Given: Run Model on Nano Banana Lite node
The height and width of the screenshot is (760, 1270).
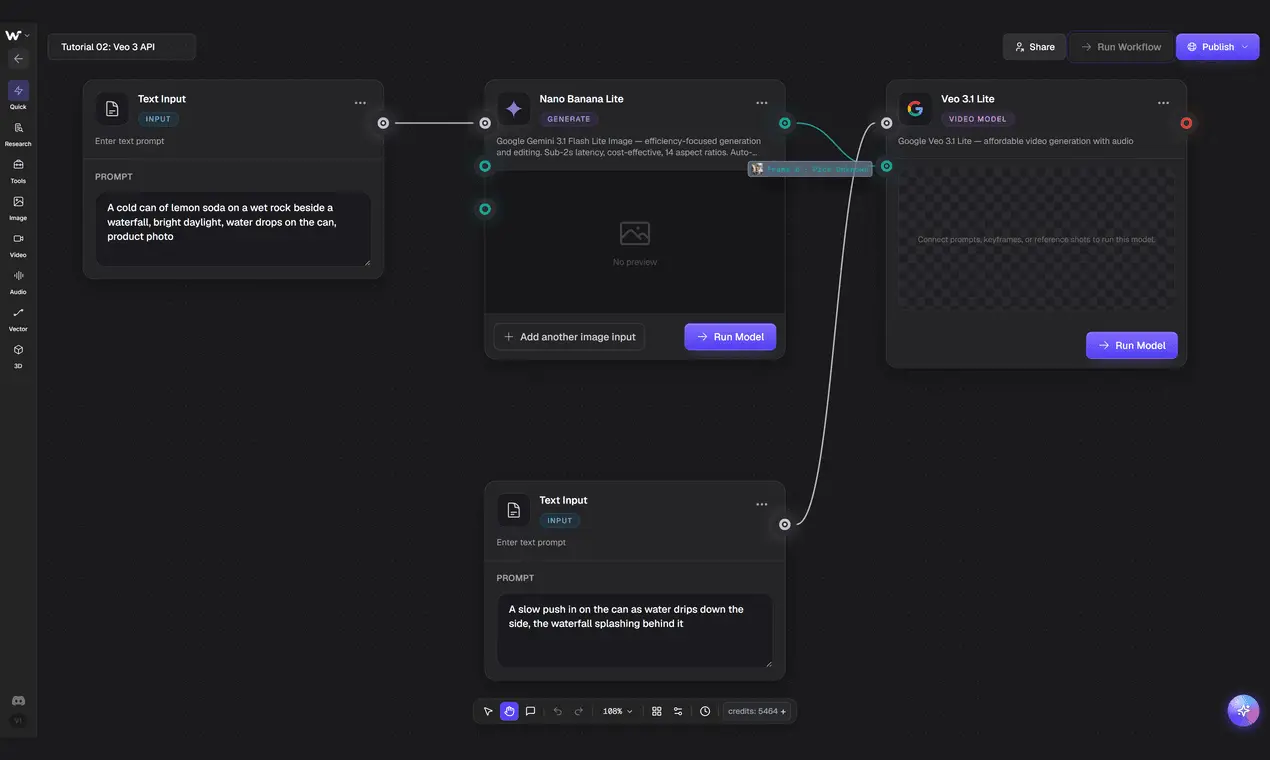Looking at the screenshot, I should 730,337.
